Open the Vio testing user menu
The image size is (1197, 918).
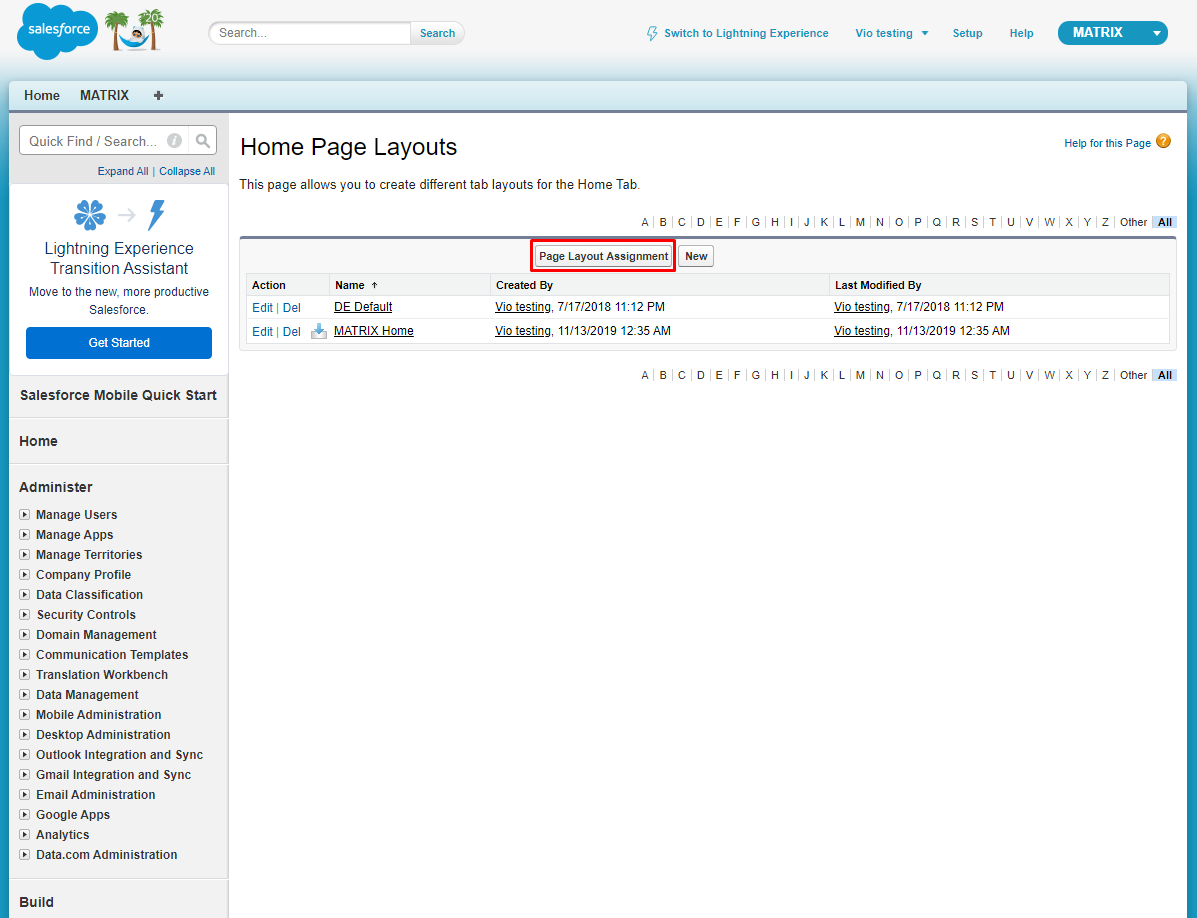tap(891, 34)
